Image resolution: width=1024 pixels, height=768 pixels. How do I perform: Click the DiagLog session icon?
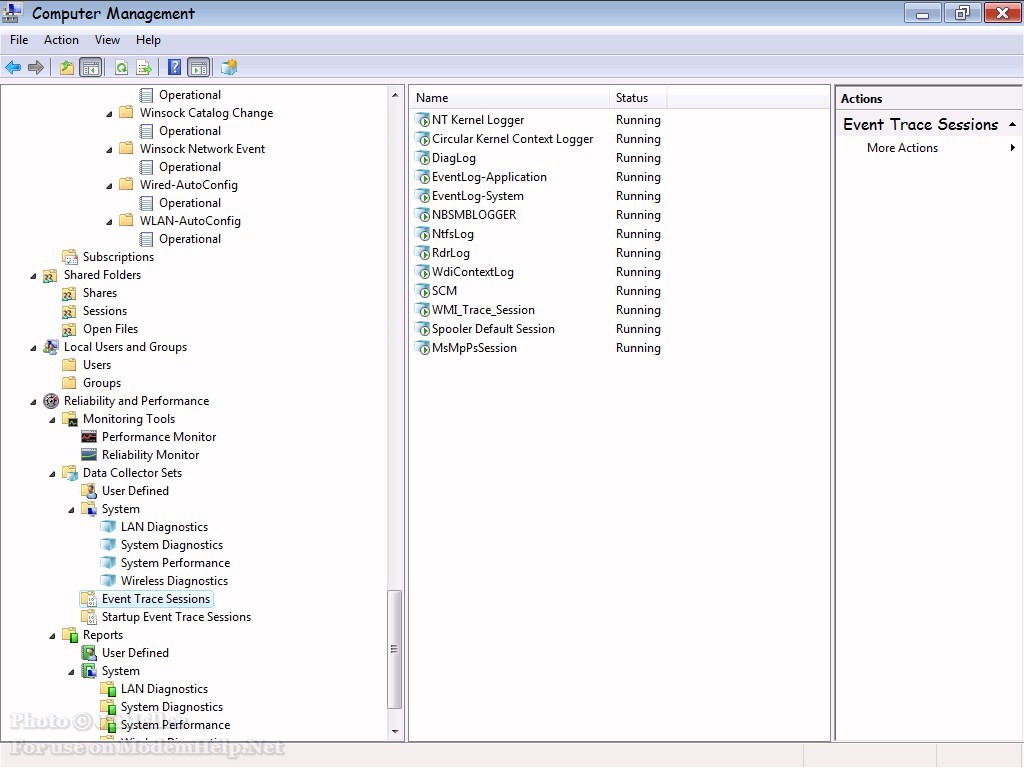[423, 158]
